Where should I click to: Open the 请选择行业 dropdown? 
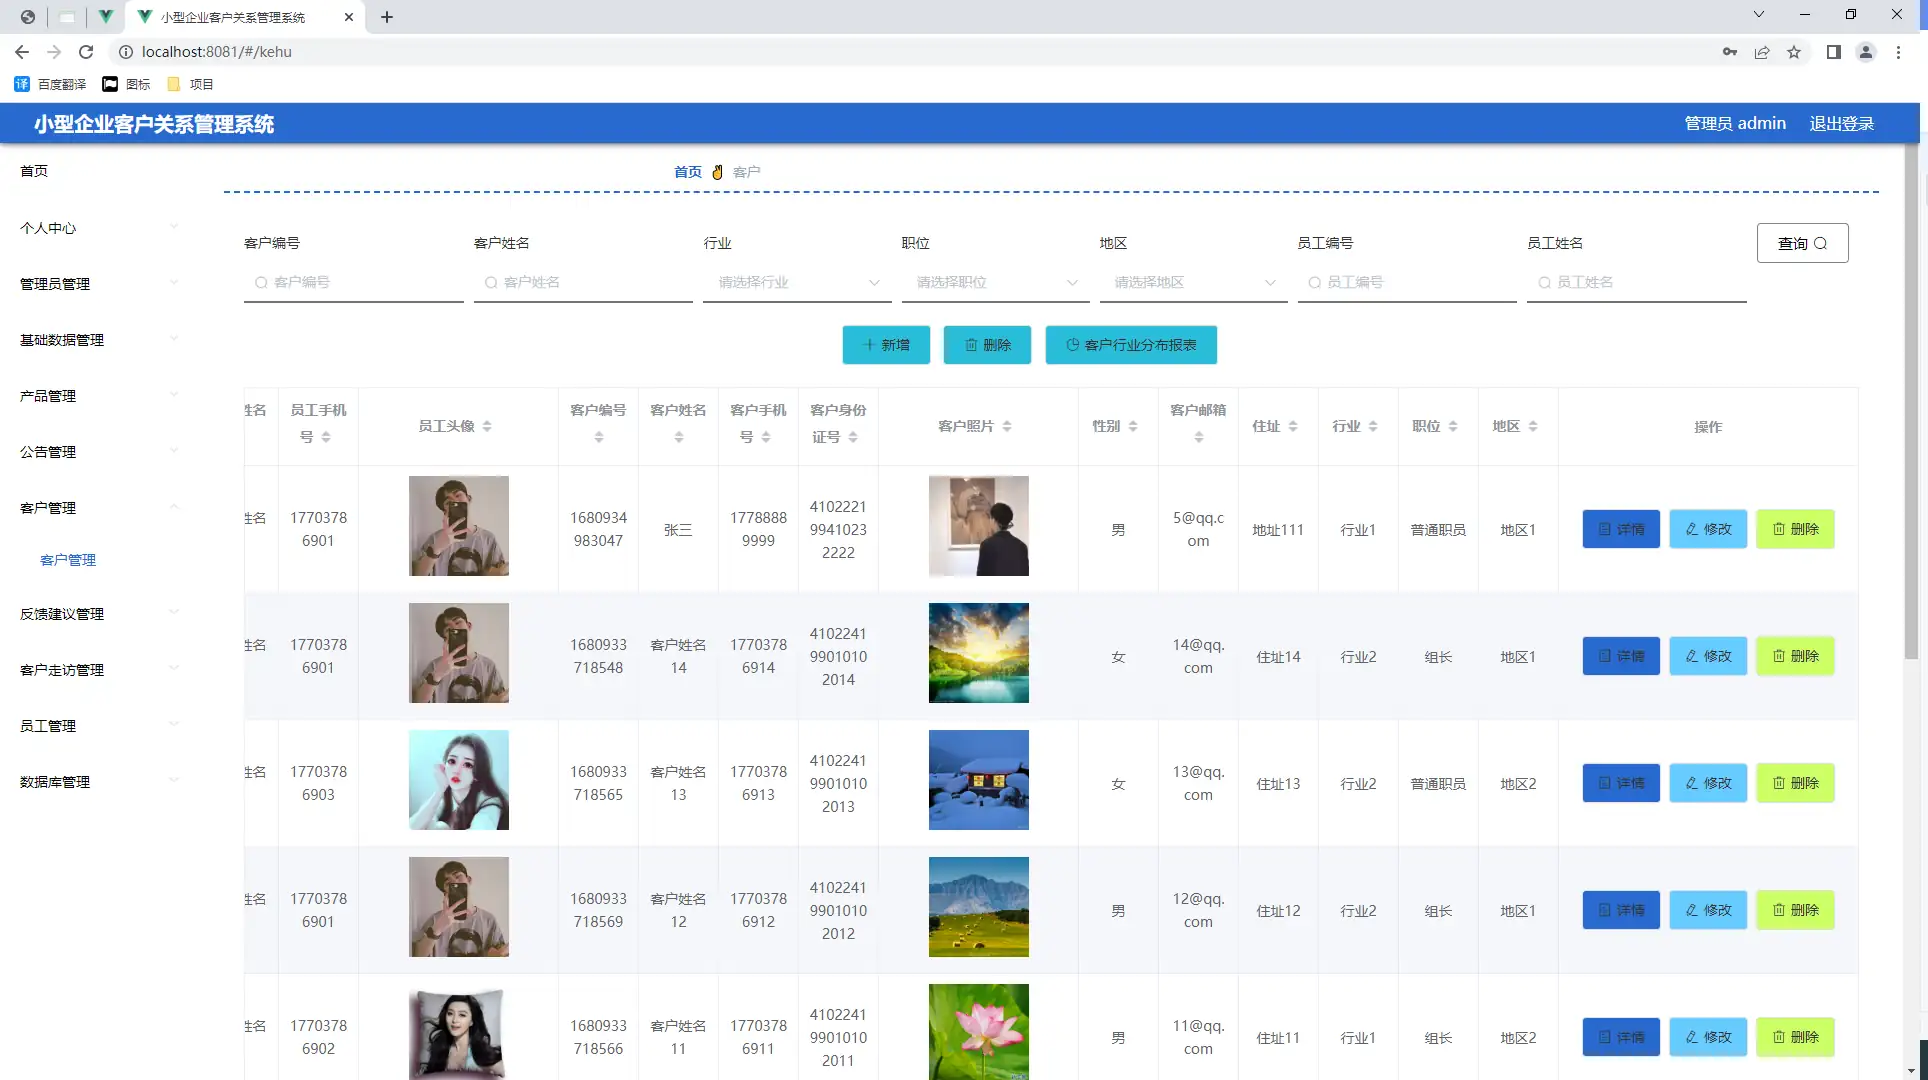(x=795, y=282)
